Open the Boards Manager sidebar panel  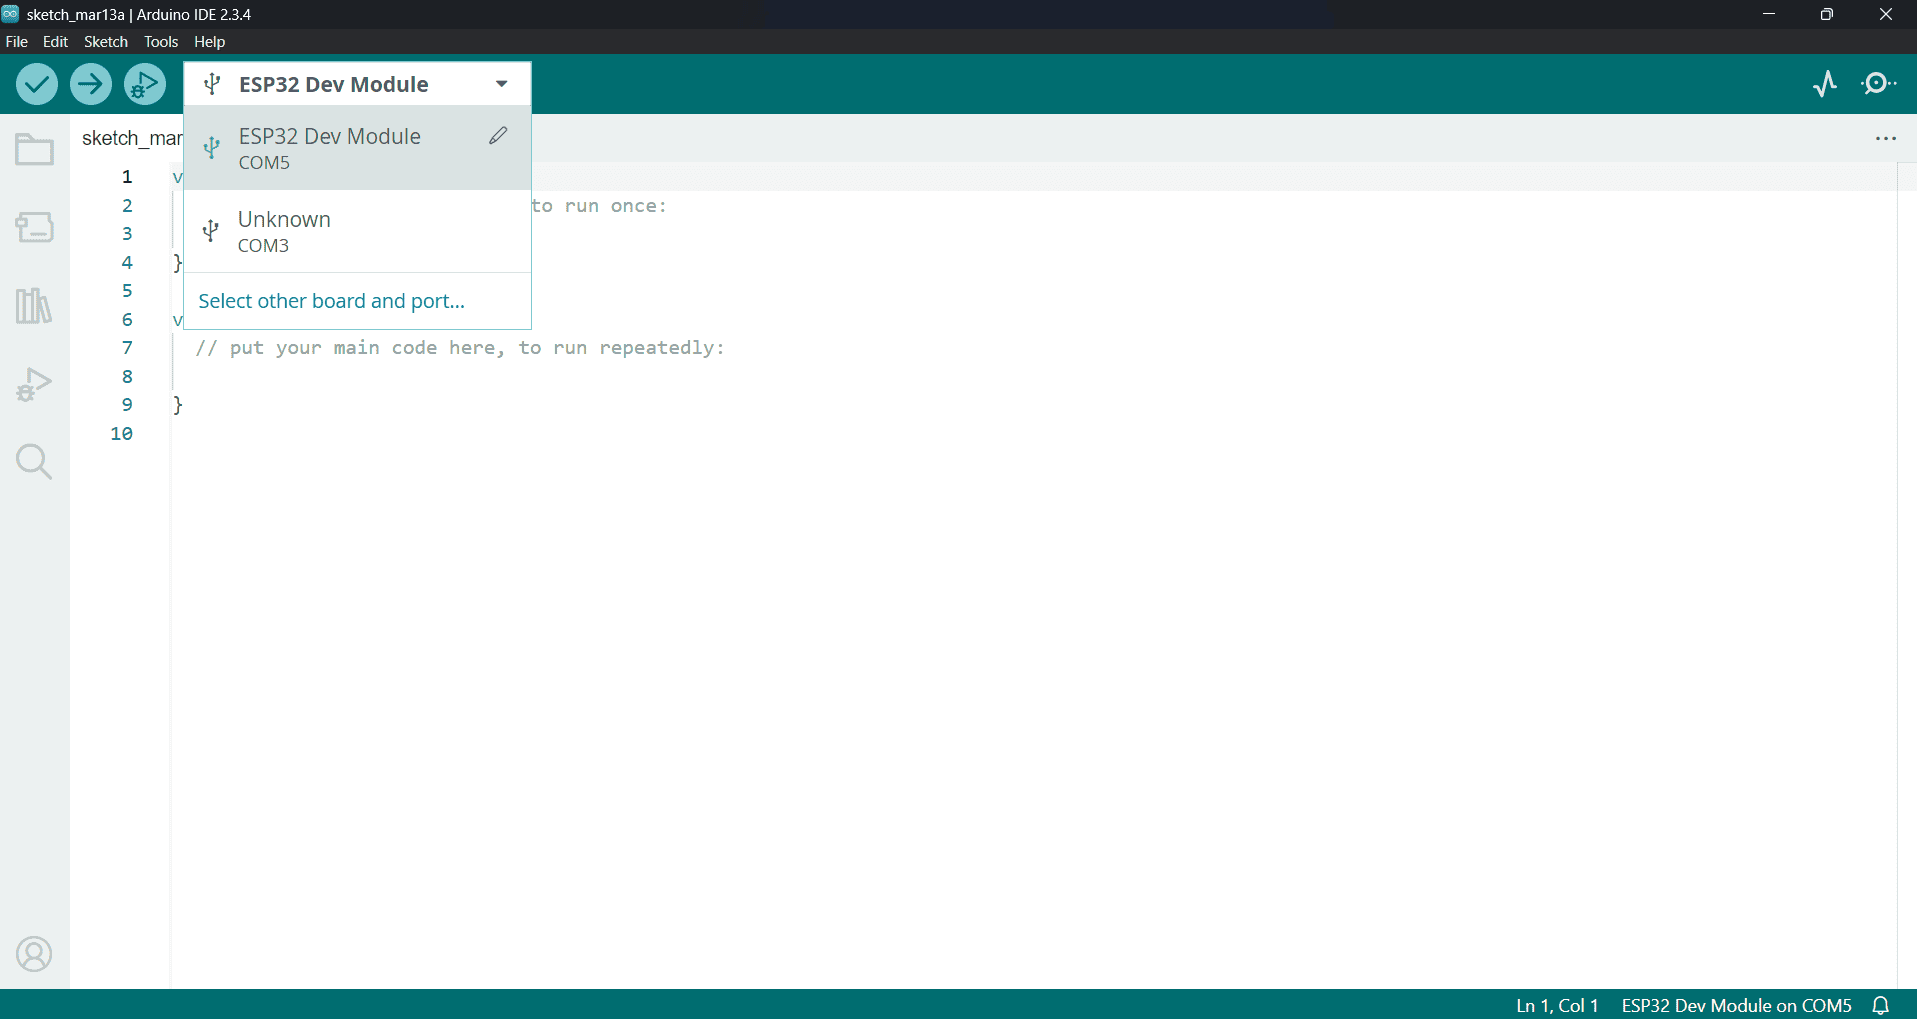pyautogui.click(x=34, y=227)
